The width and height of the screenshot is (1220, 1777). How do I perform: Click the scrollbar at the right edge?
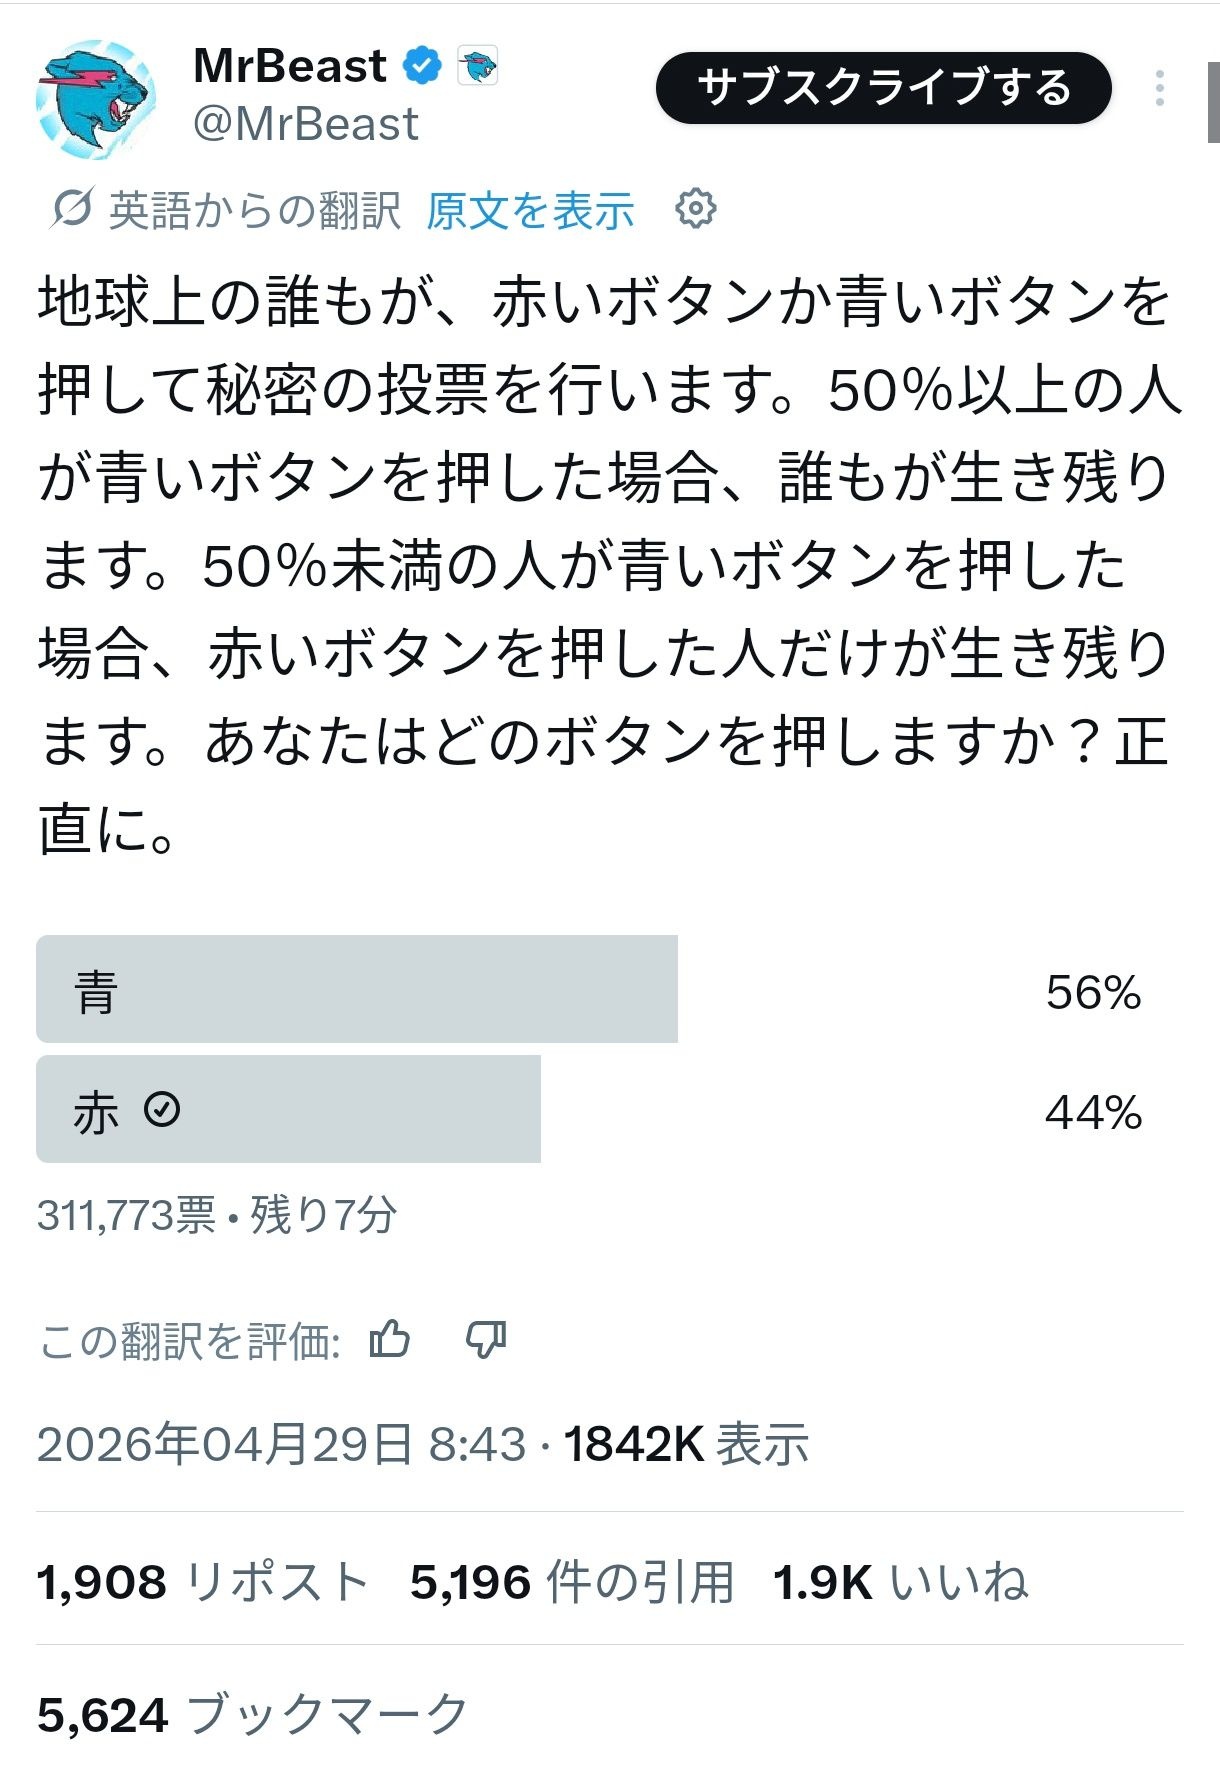1212,100
